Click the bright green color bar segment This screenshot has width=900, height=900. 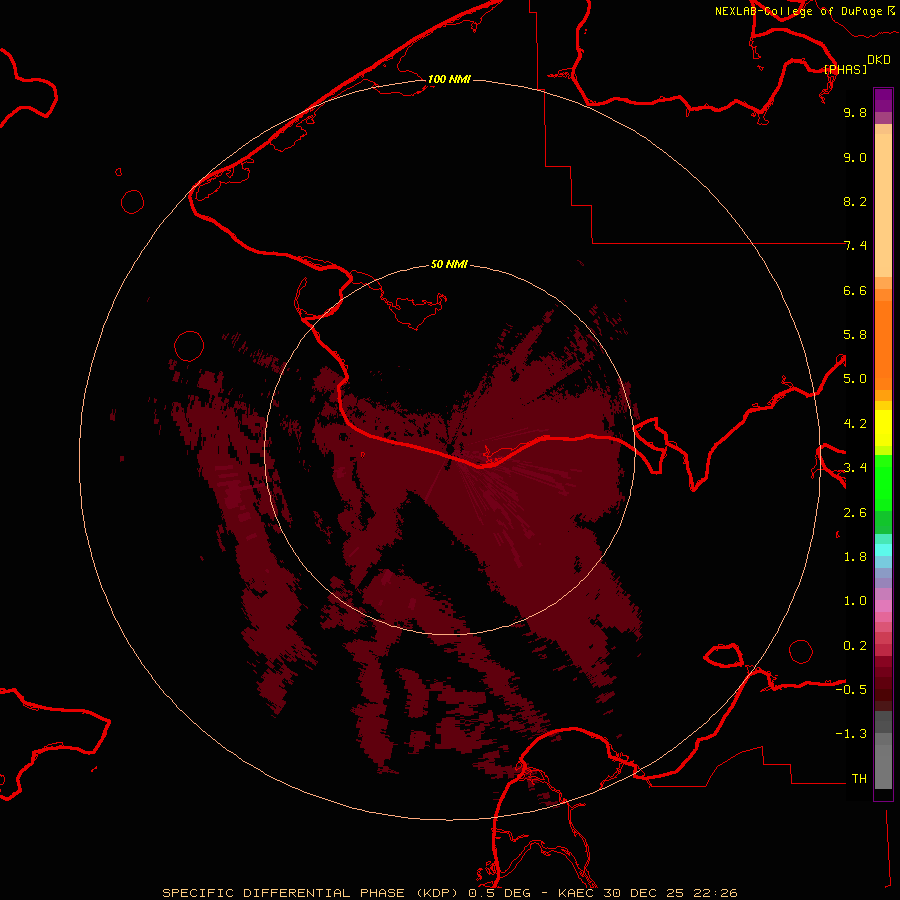(883, 483)
